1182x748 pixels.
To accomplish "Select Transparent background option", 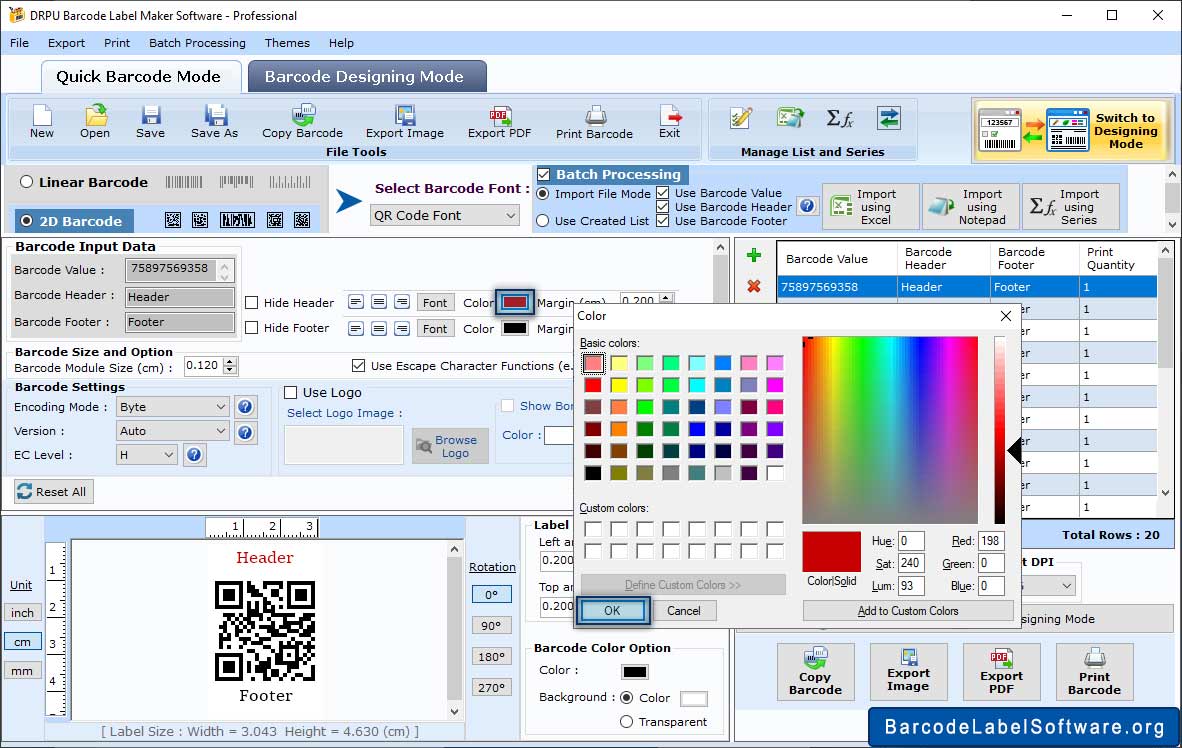I will (626, 722).
